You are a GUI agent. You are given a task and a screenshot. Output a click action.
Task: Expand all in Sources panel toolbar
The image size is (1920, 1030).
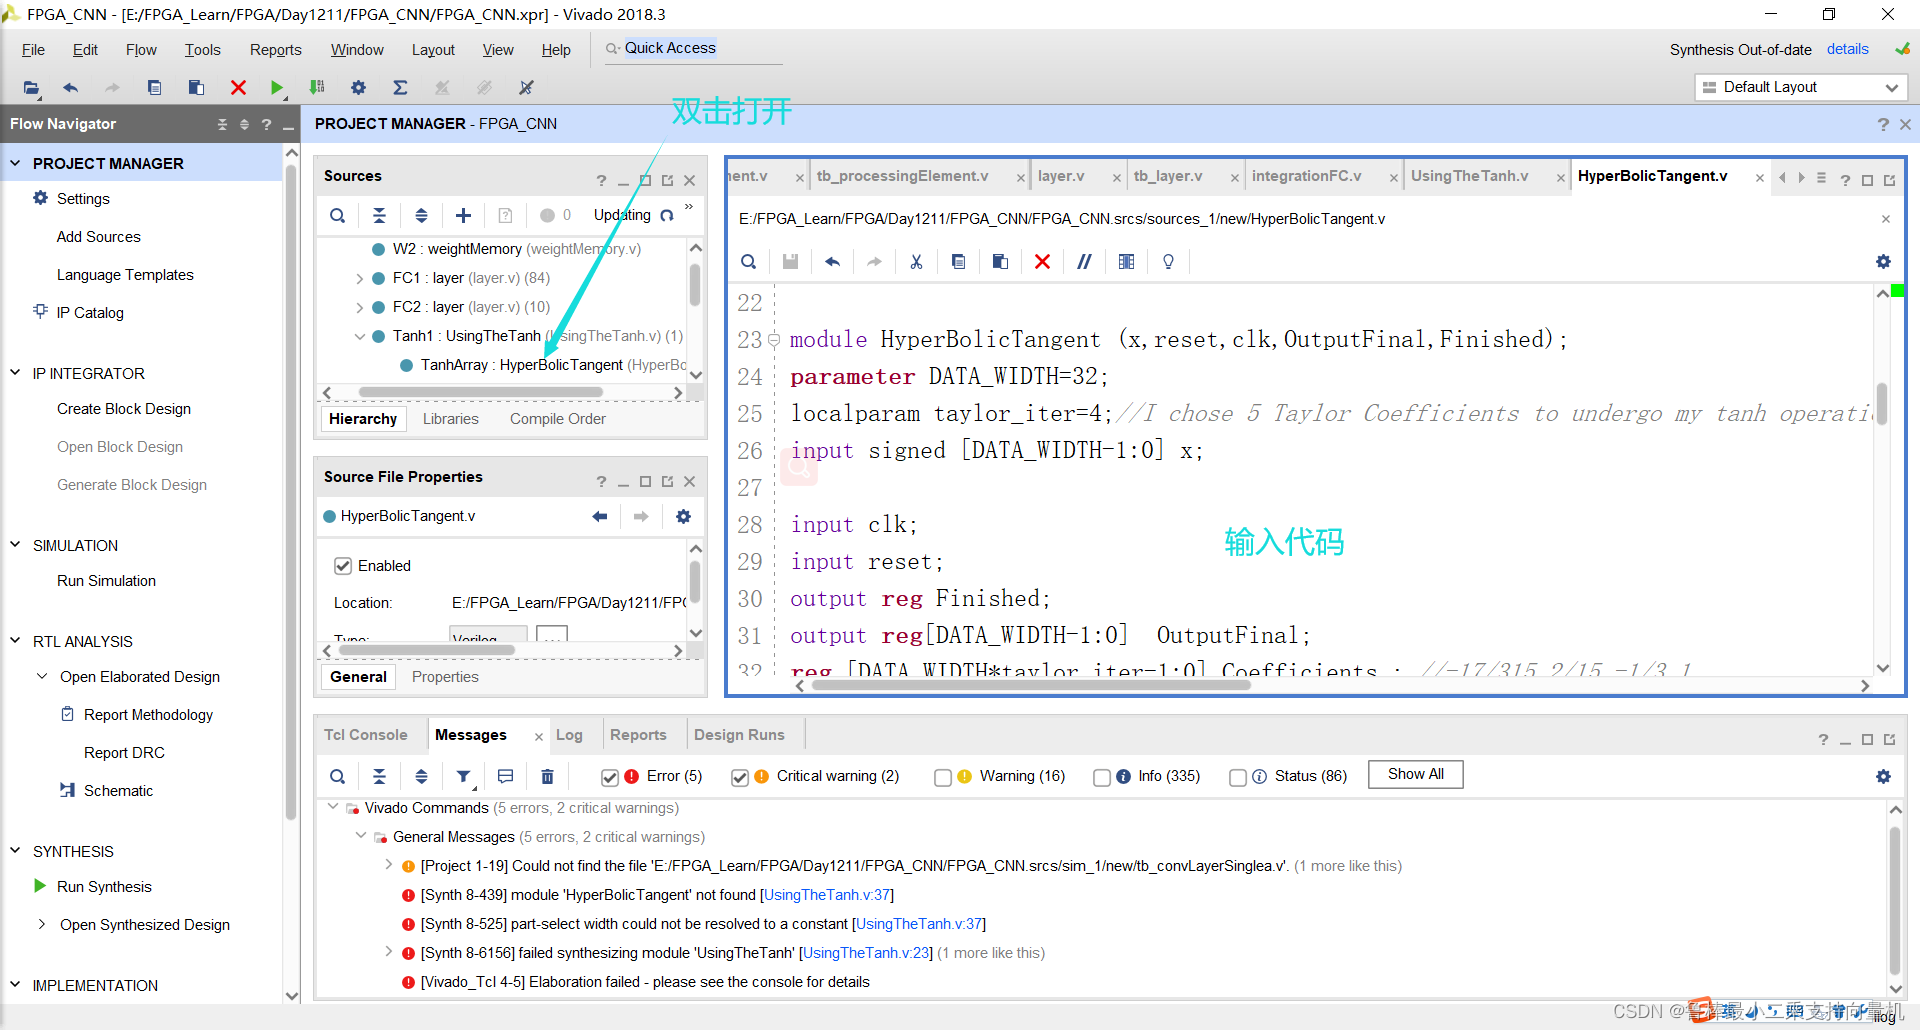pyautogui.click(x=421, y=215)
